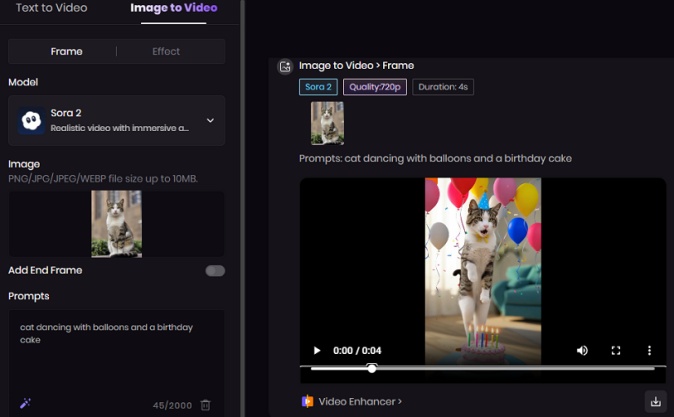Click the Image to Video frame icon
The height and width of the screenshot is (417, 674).
pos(285,66)
